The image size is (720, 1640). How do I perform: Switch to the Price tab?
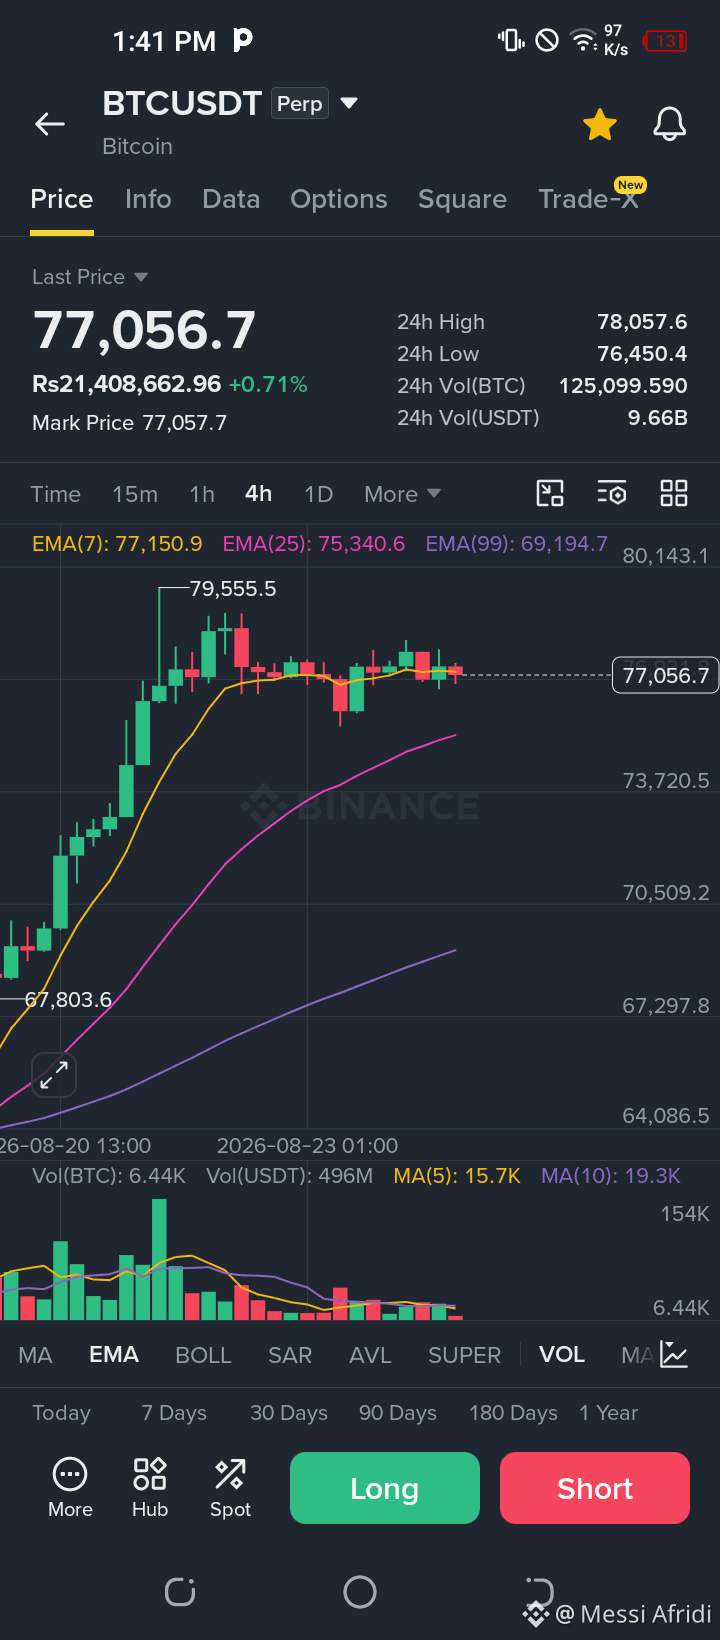[62, 199]
